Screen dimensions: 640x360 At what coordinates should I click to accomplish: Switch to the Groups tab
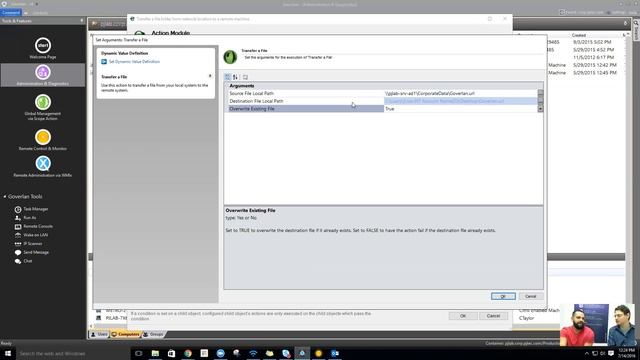153,334
